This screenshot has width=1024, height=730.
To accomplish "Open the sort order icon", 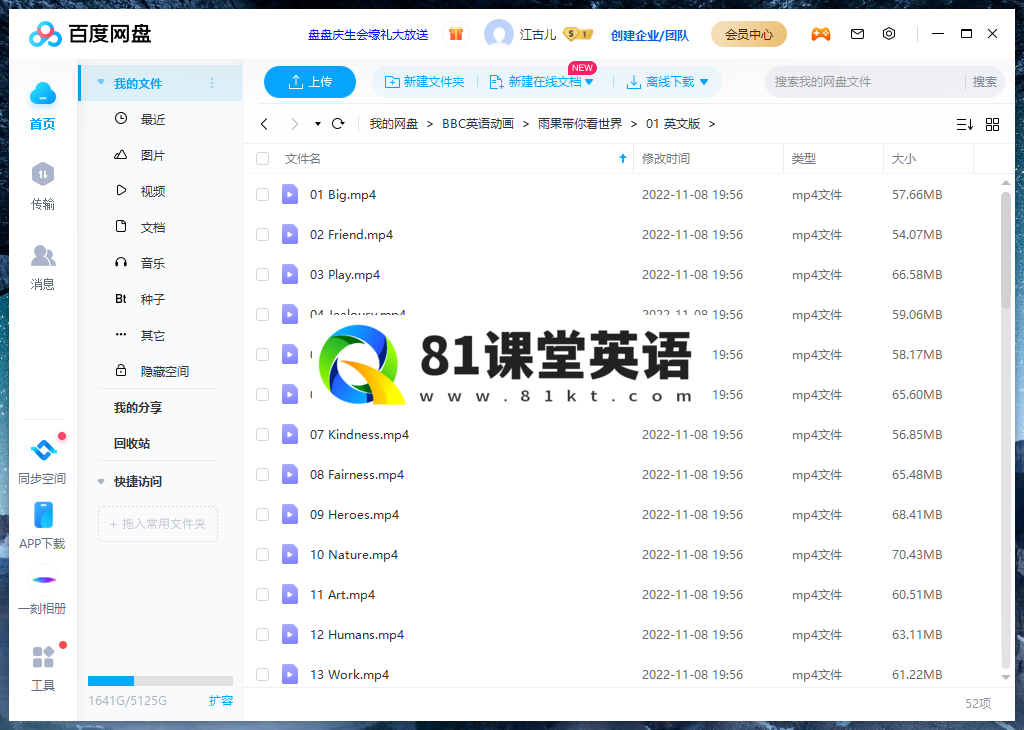I will (x=965, y=124).
